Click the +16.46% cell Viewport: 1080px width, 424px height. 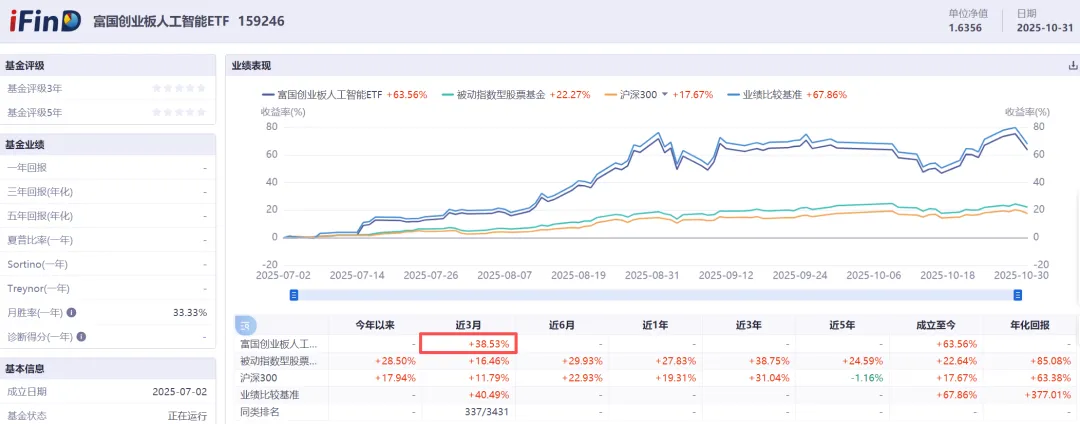490,361
